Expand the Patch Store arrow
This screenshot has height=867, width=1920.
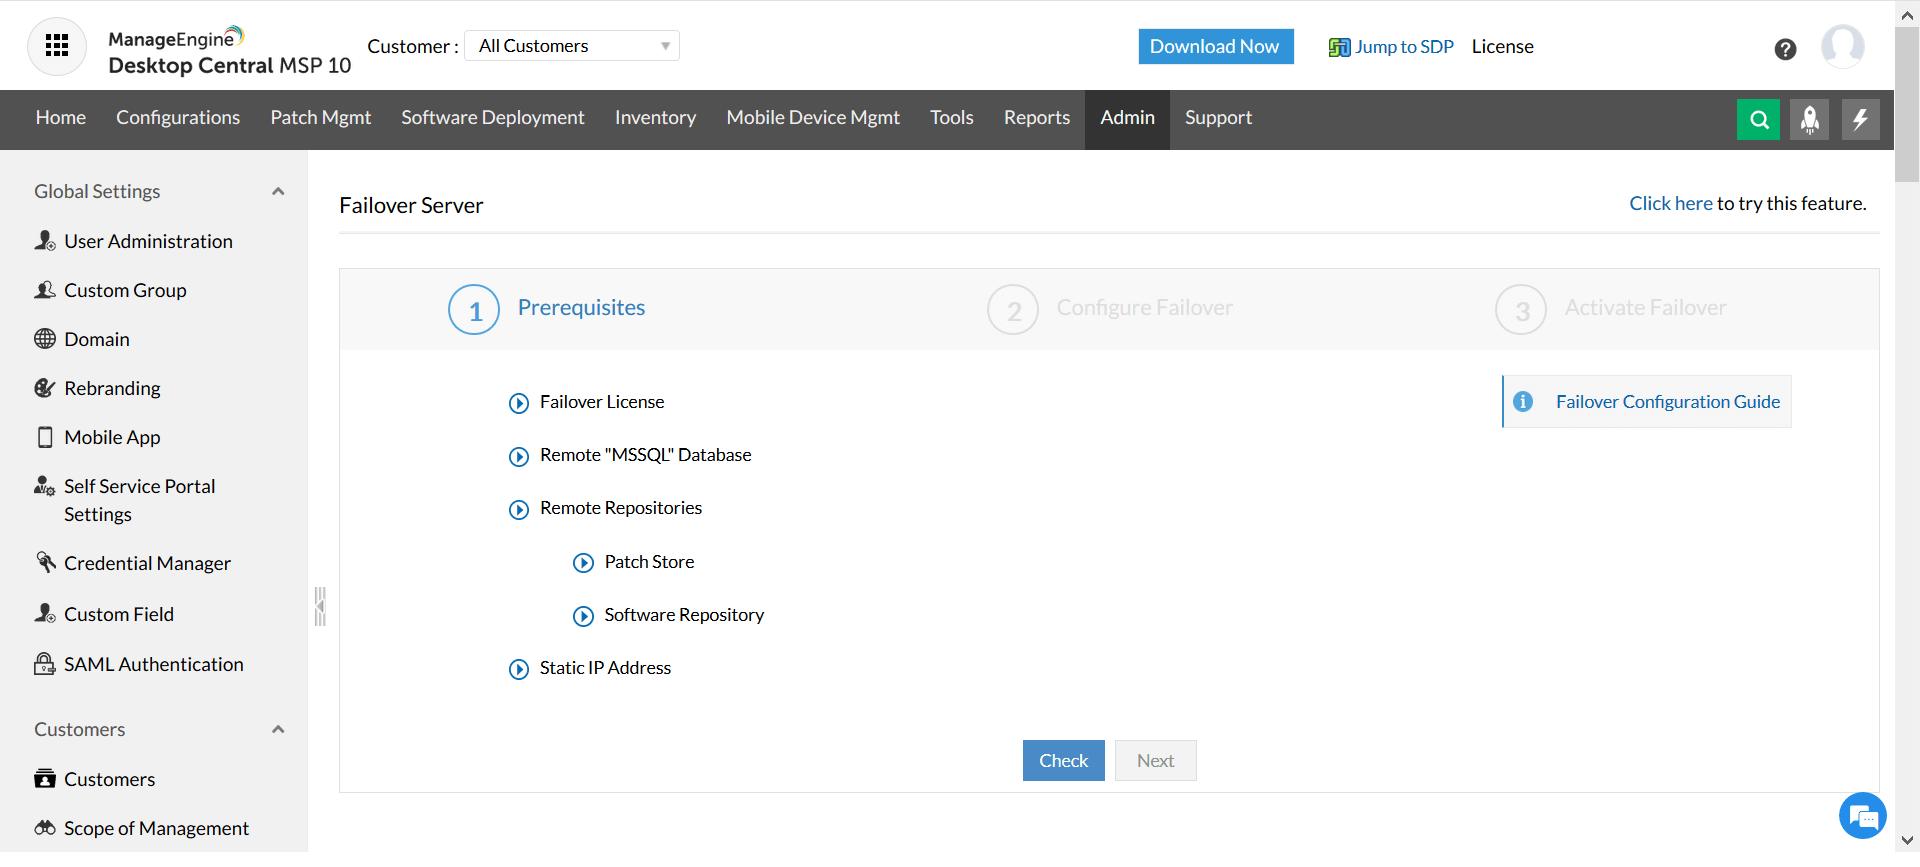583,563
